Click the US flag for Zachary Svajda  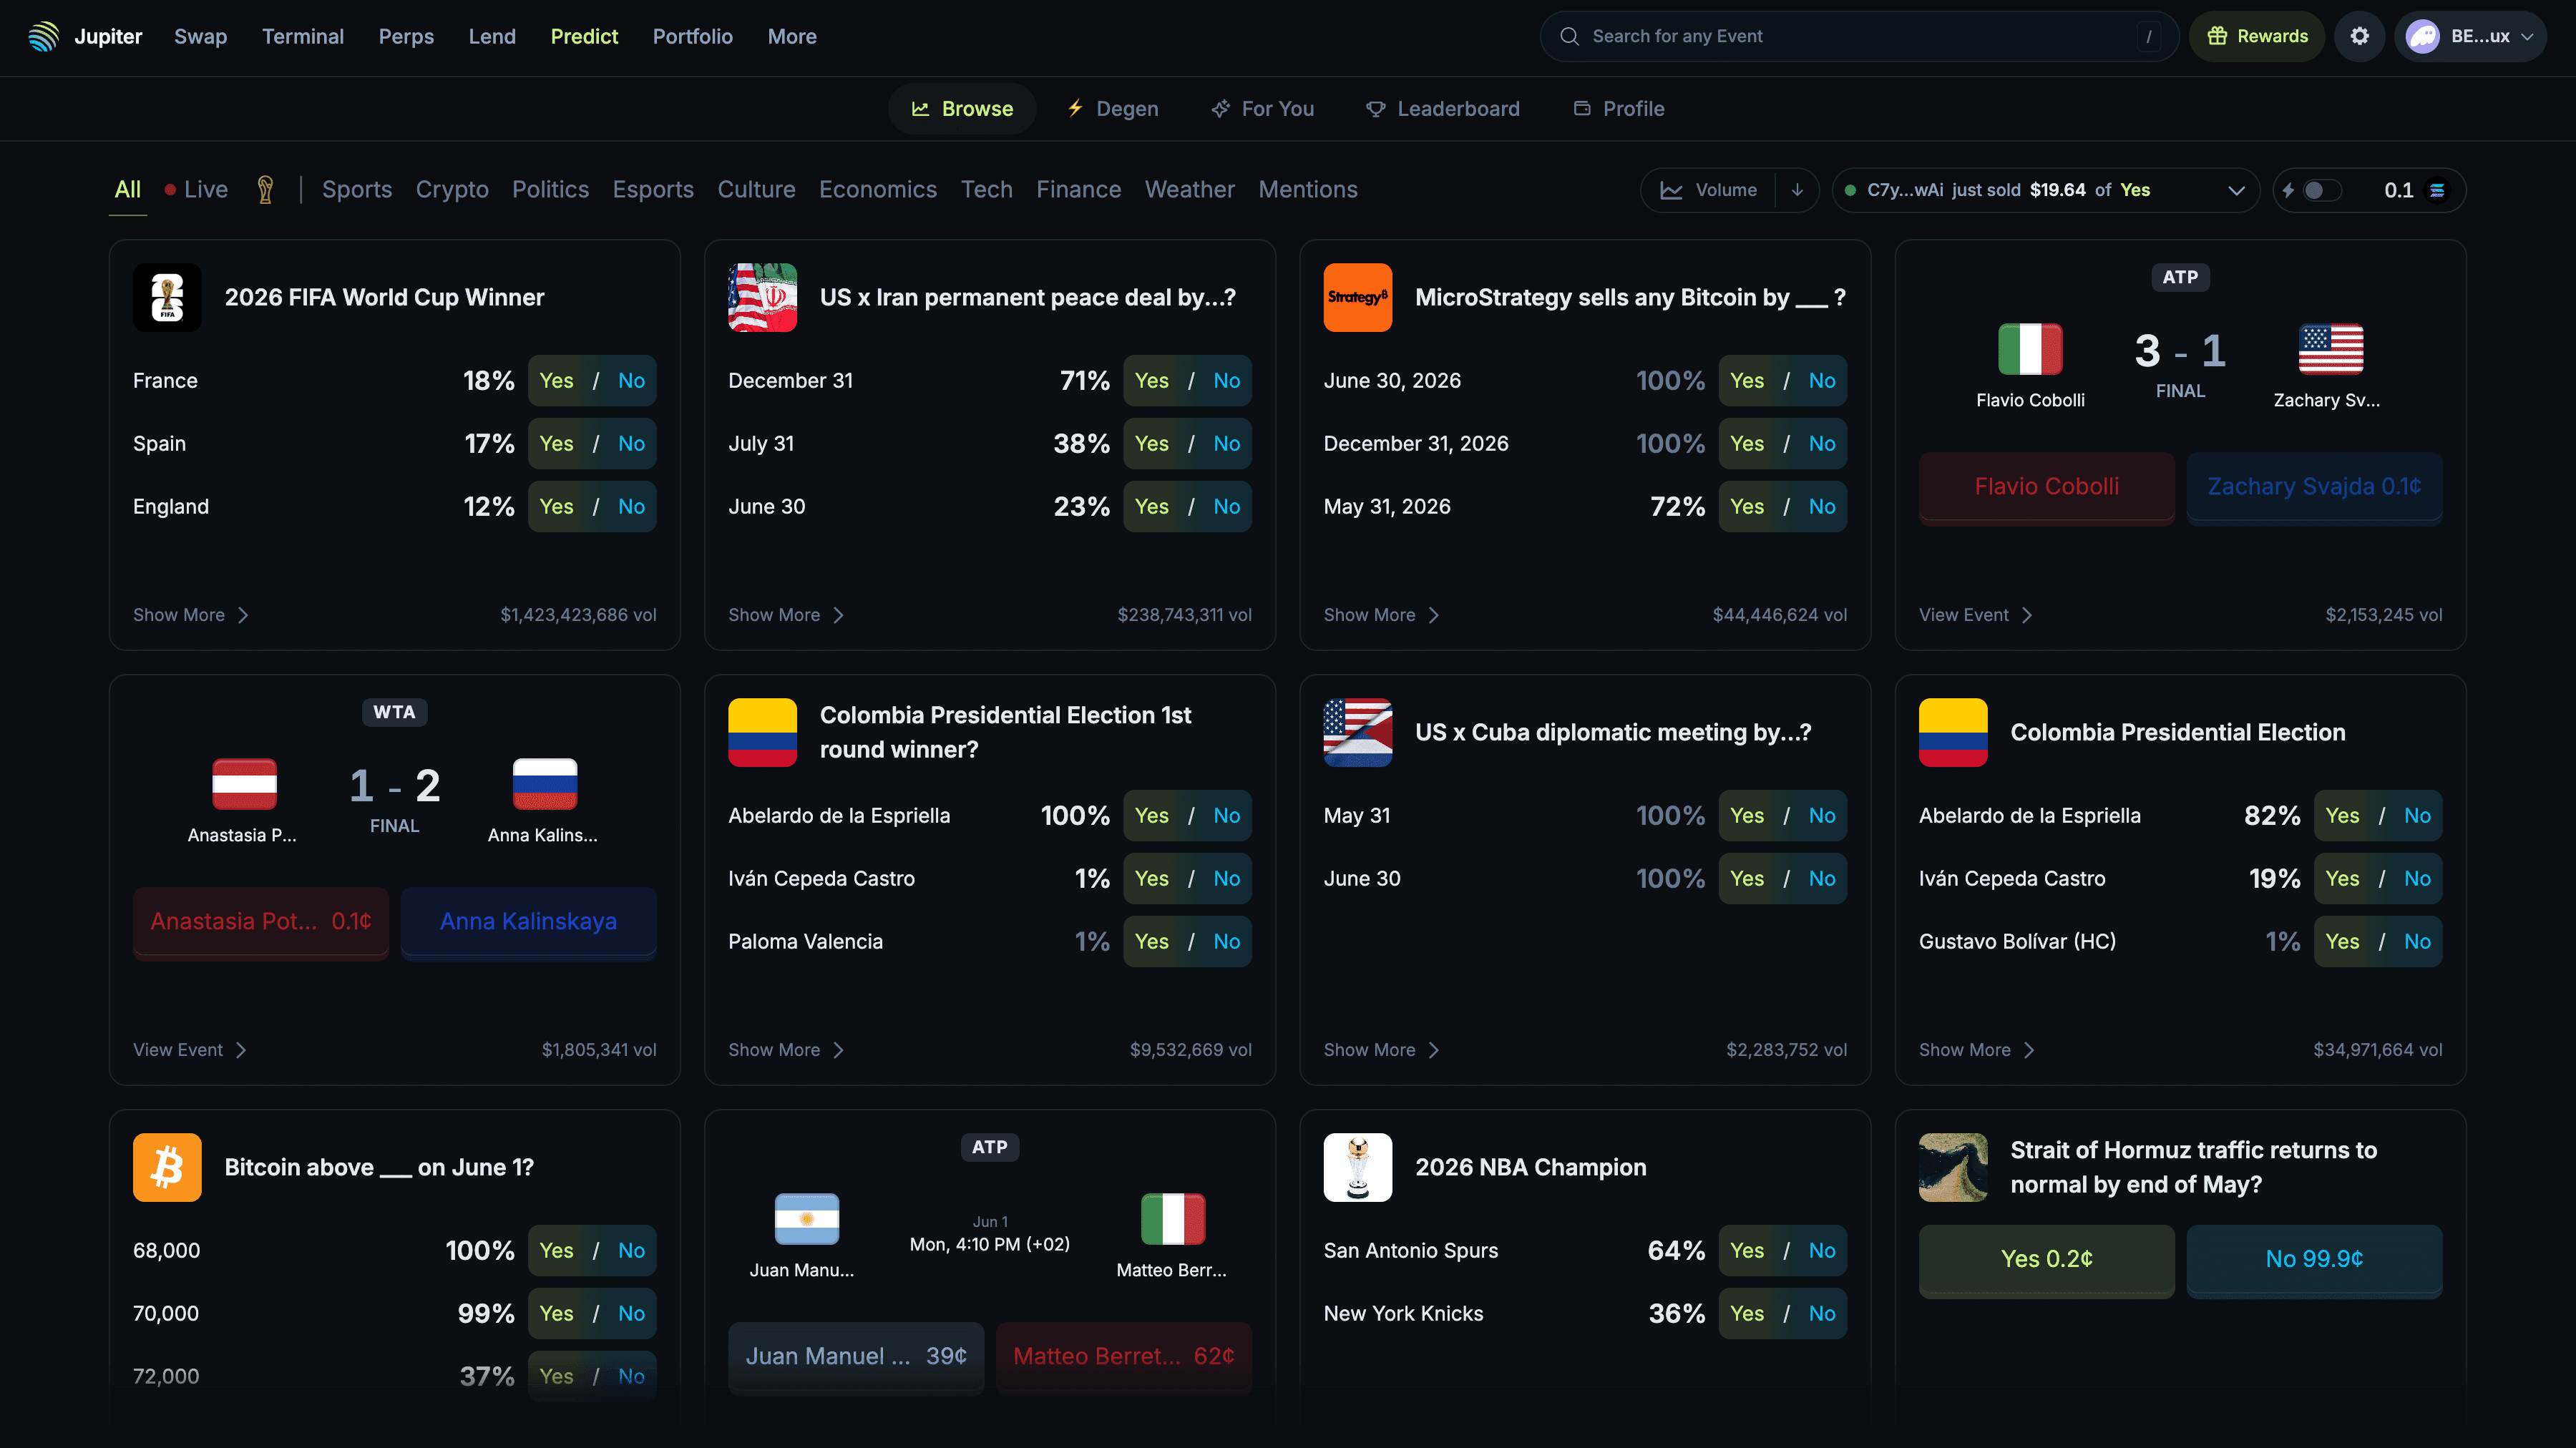point(2331,349)
